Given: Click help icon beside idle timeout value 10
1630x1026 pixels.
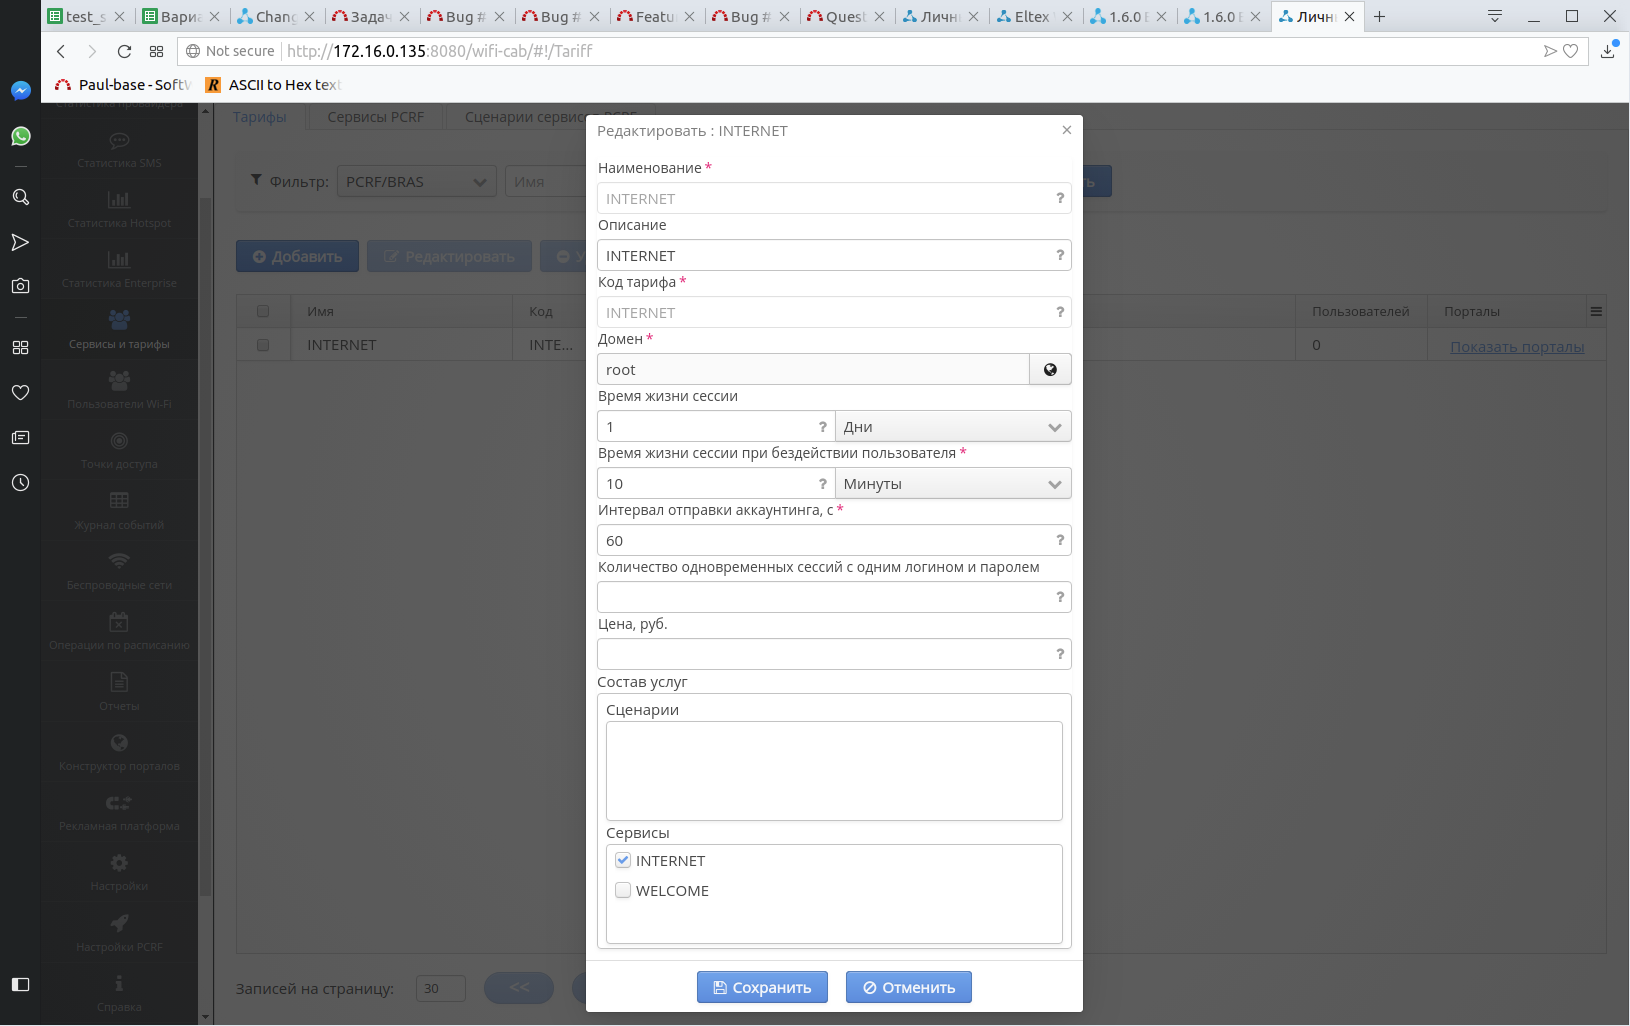Looking at the screenshot, I should click(x=823, y=483).
